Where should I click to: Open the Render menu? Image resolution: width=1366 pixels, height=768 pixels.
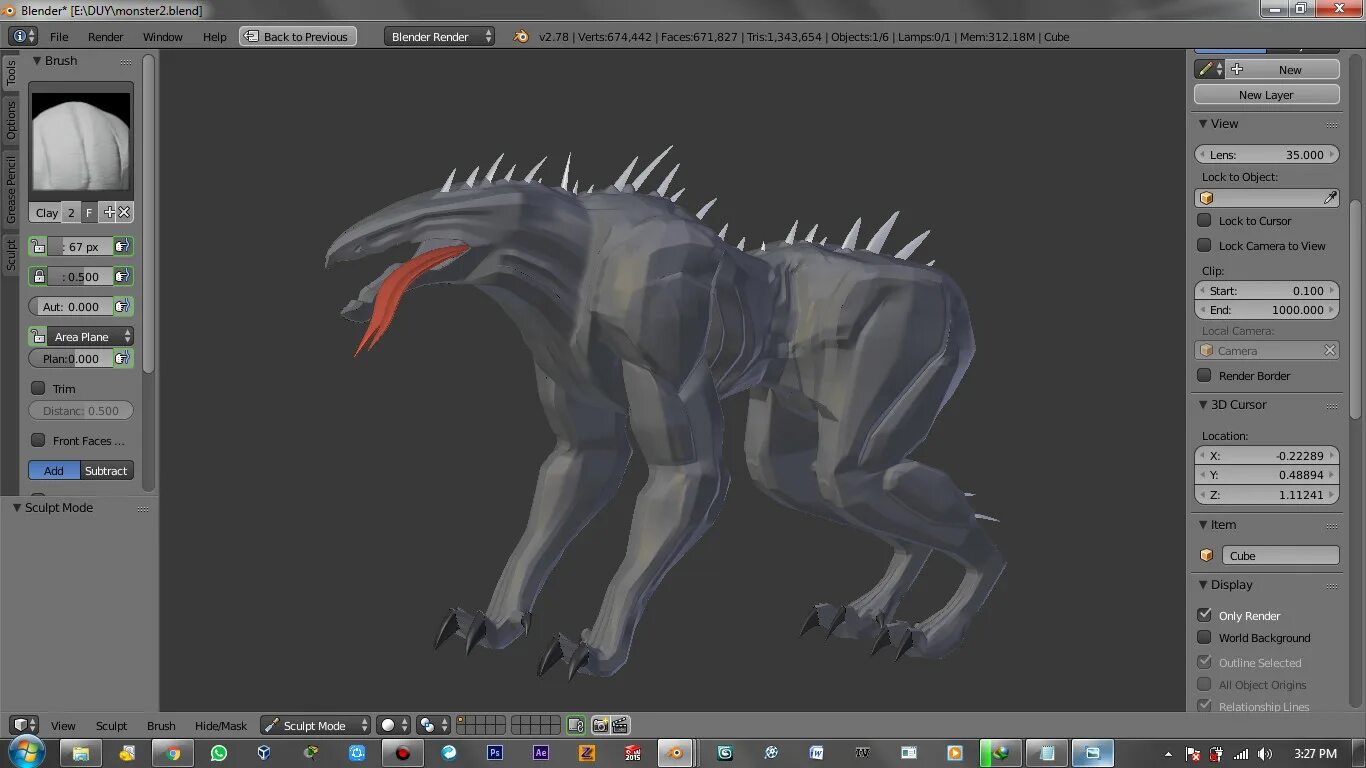(106, 37)
